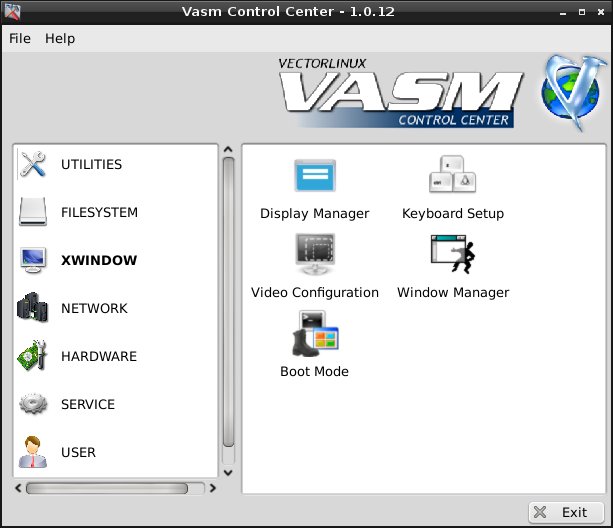The width and height of the screenshot is (613, 528).
Task: Click the Network servers icon
Action: click(33, 308)
